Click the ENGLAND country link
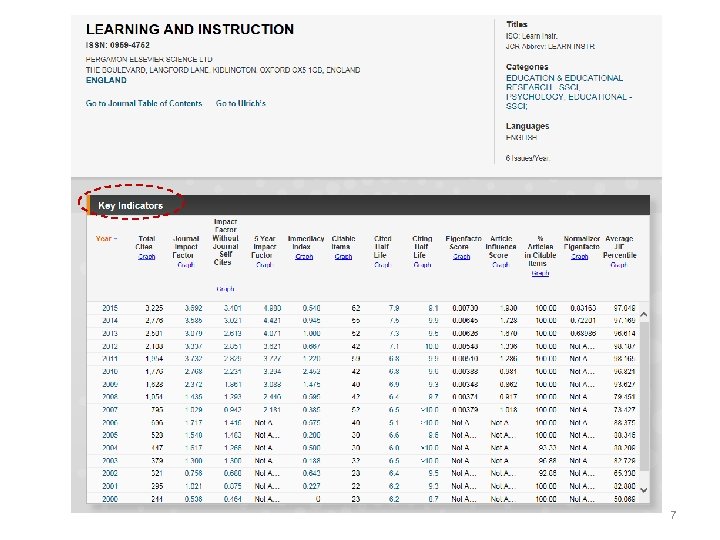This screenshot has height=540, width=720. (x=106, y=80)
